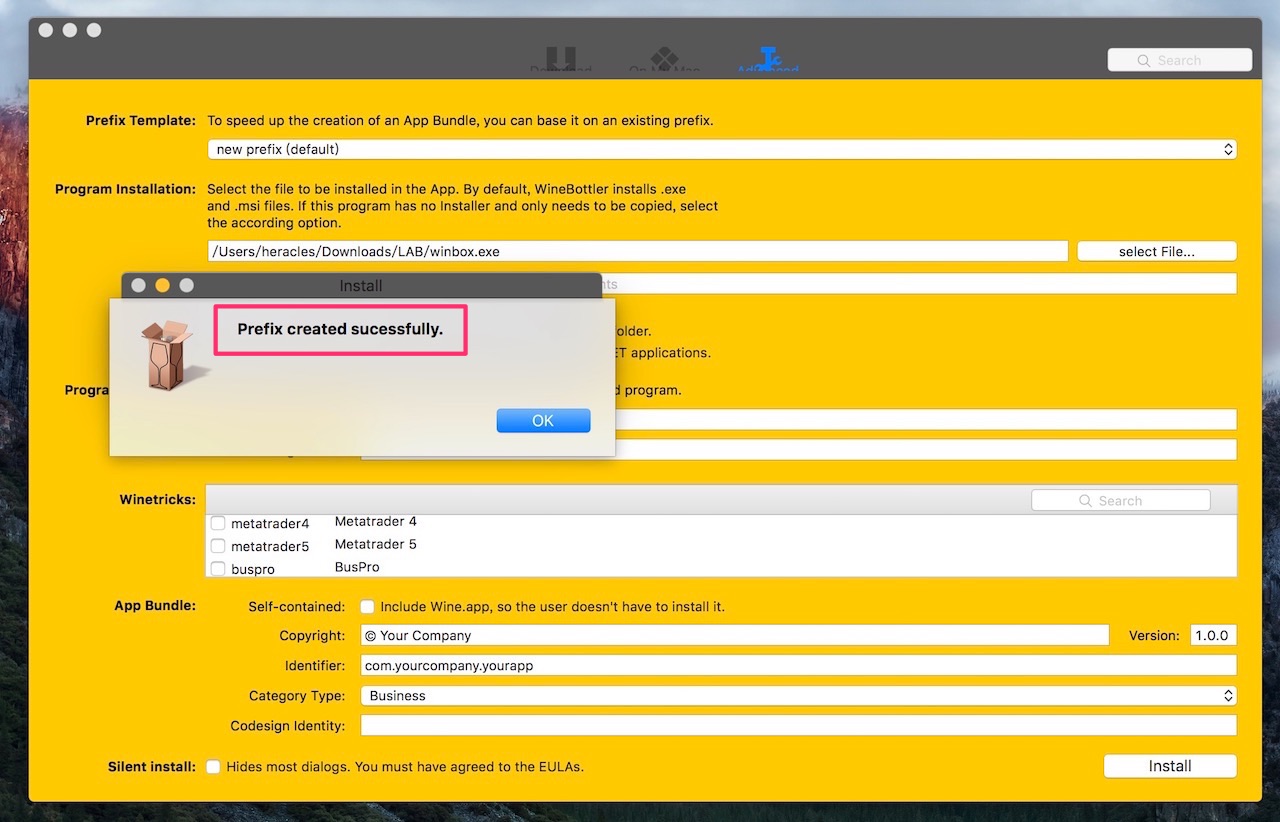Open the Prefix Template dropdown
The image size is (1280, 822).
[x=722, y=149]
